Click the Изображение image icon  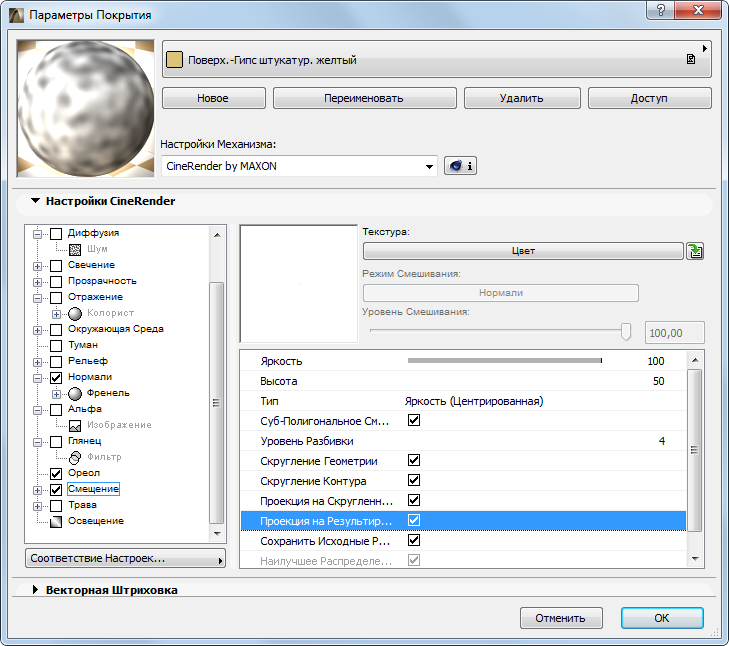pyautogui.click(x=75, y=426)
